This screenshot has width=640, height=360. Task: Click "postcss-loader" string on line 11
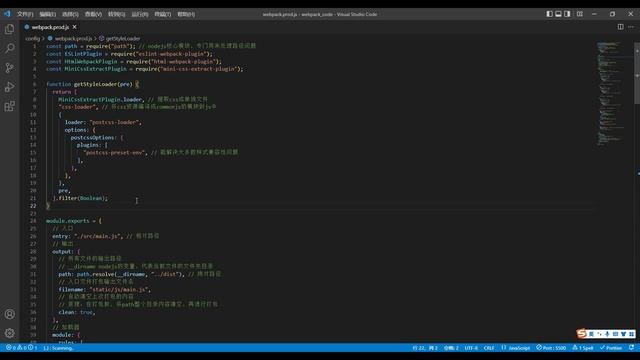click(115, 122)
